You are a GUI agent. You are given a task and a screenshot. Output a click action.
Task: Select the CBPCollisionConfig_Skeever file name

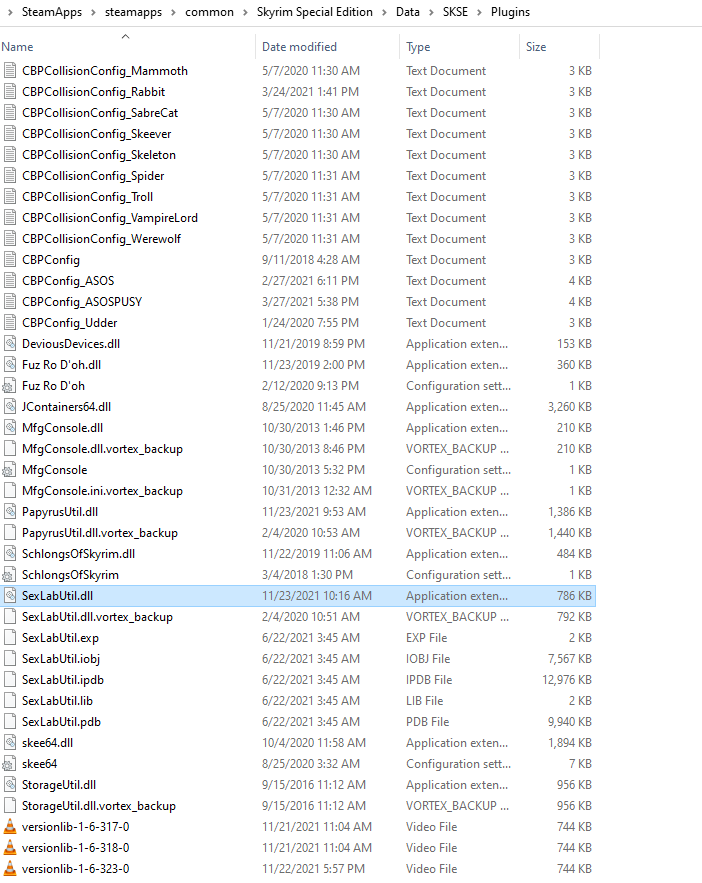click(96, 133)
